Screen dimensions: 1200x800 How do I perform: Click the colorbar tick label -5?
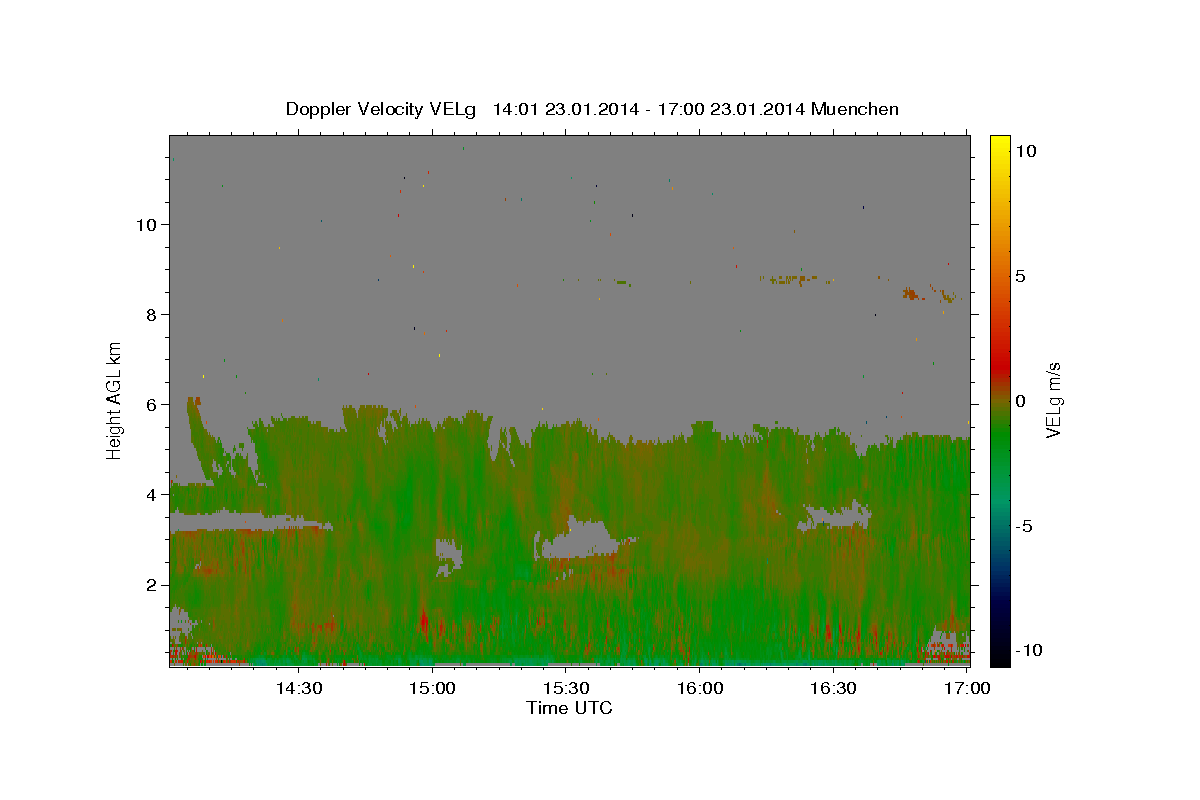(x=1024, y=526)
